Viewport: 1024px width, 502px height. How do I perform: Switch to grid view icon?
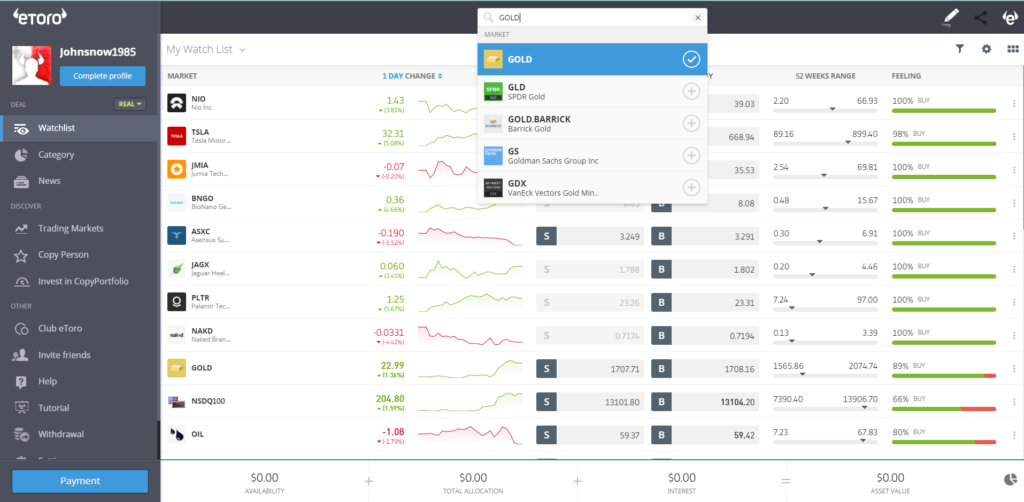tap(1013, 49)
